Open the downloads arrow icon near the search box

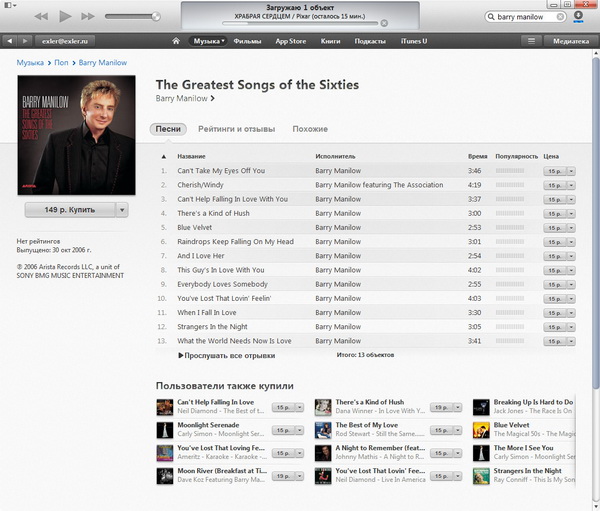click(x=578, y=16)
